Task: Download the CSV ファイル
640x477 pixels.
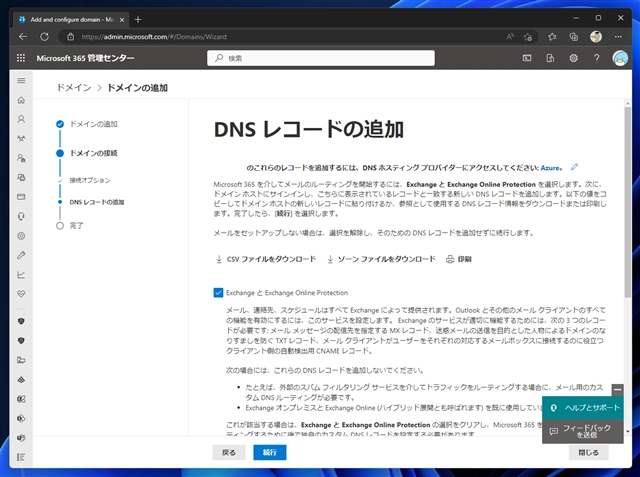Action: [x=266, y=259]
